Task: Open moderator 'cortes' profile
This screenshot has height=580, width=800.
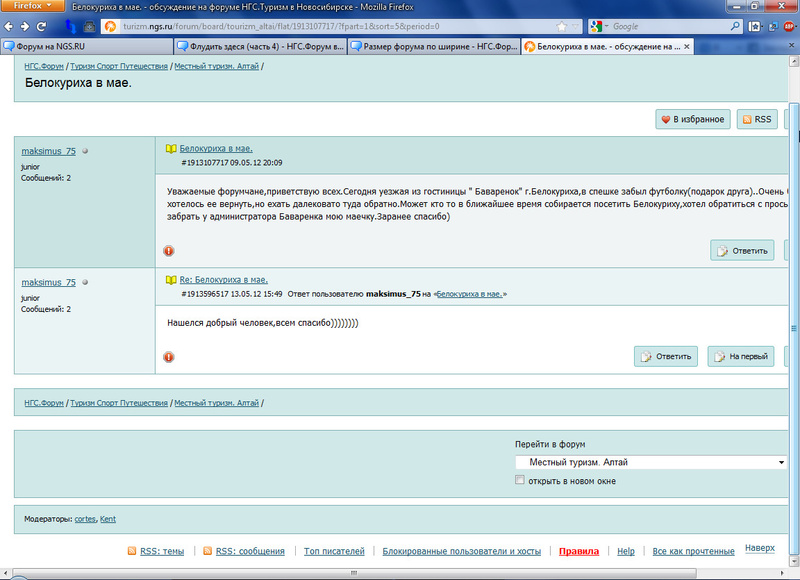Action: pyautogui.click(x=85, y=519)
